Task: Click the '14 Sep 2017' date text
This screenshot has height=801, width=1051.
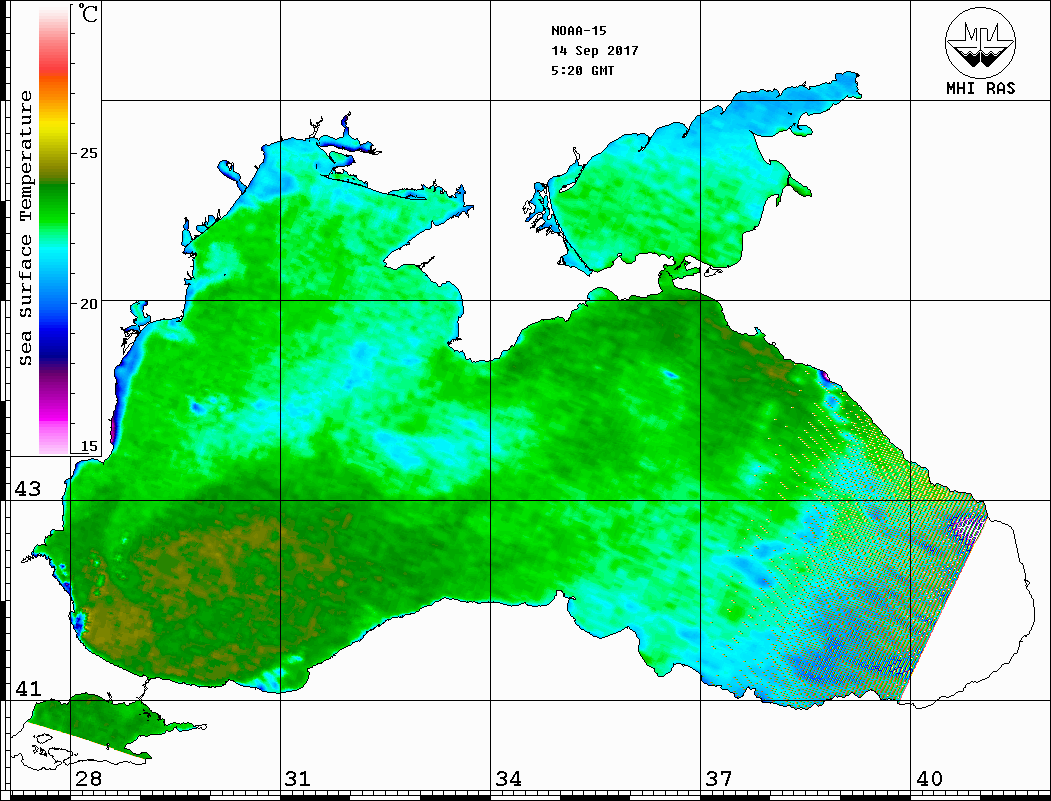Action: 595,51
